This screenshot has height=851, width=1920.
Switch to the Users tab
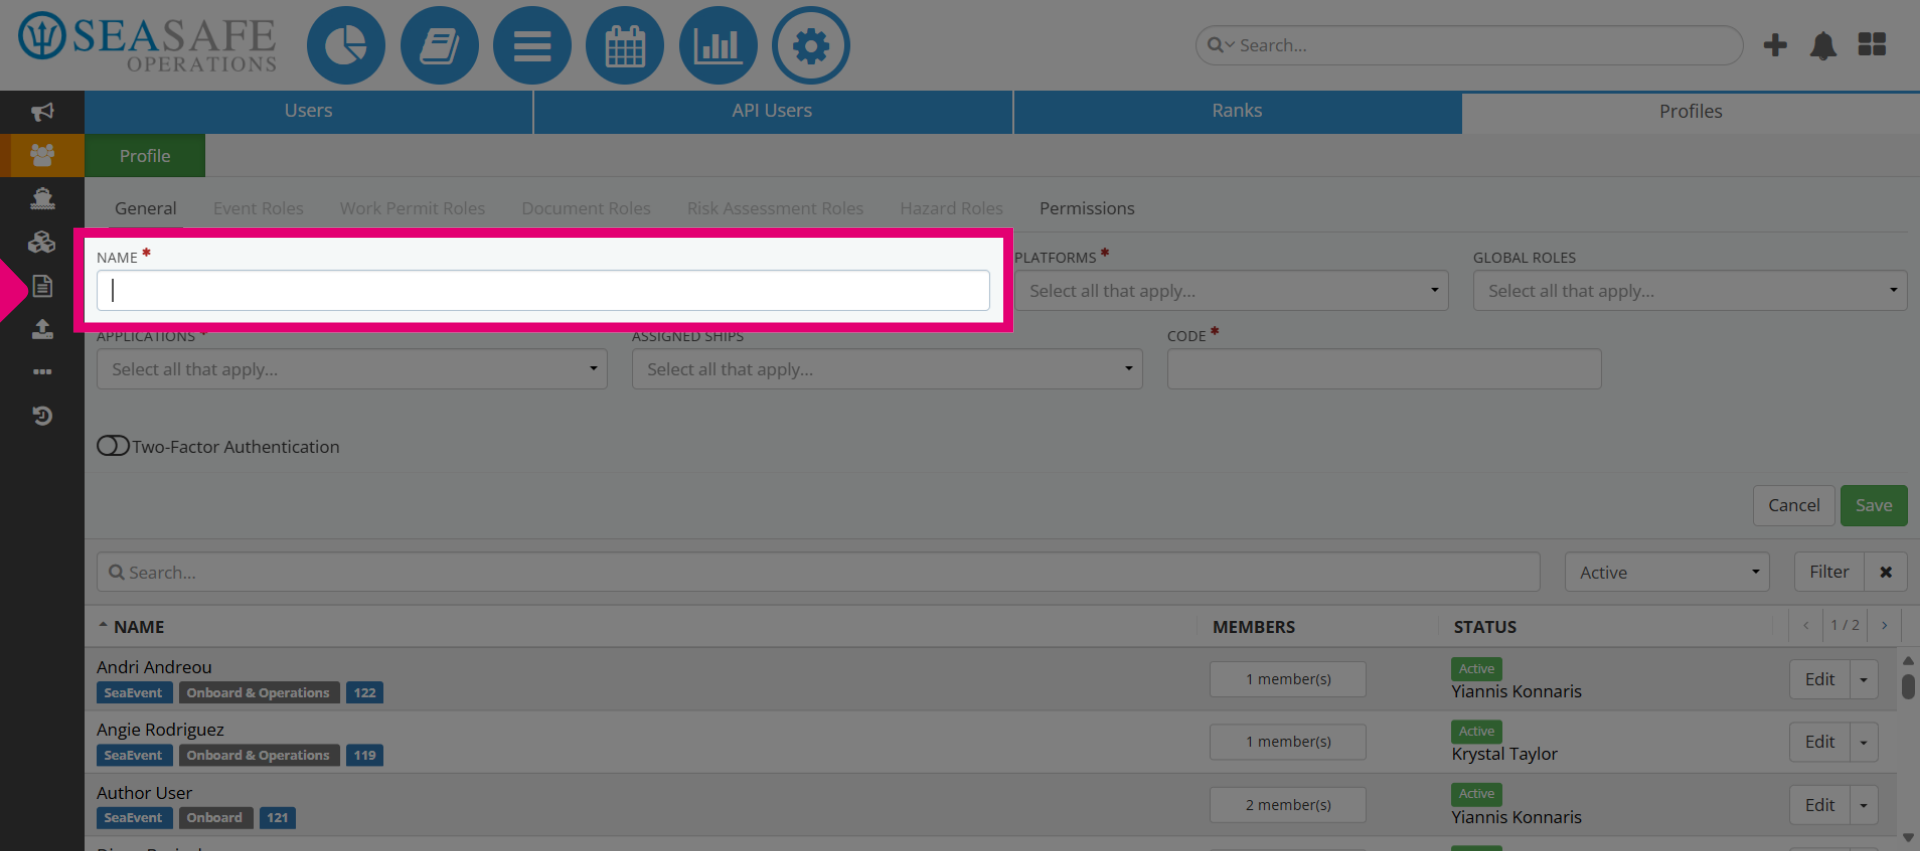pyautogui.click(x=308, y=111)
